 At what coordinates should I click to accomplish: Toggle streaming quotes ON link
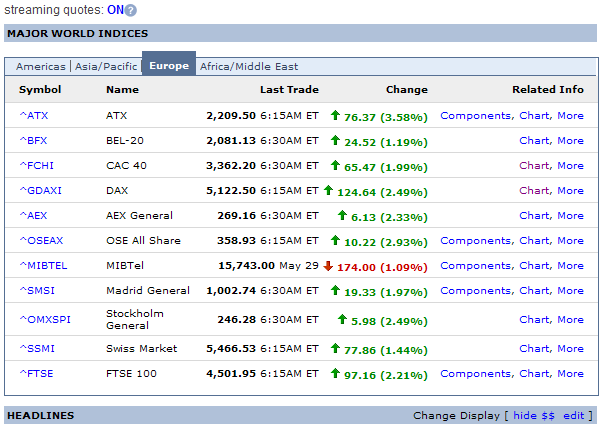tap(115, 10)
